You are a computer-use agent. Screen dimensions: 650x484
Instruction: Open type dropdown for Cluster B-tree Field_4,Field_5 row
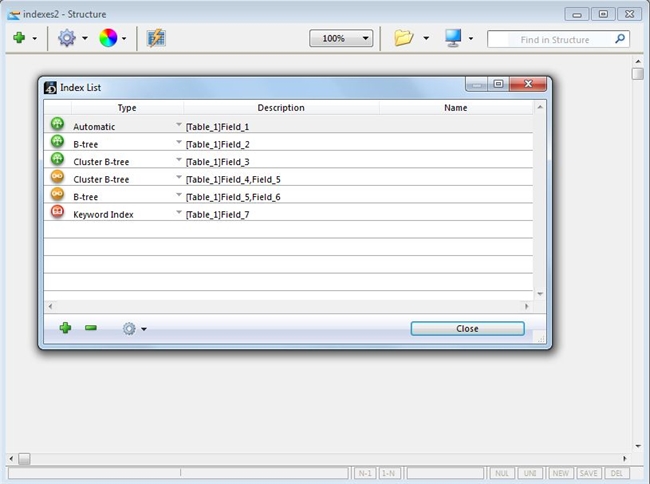[179, 177]
